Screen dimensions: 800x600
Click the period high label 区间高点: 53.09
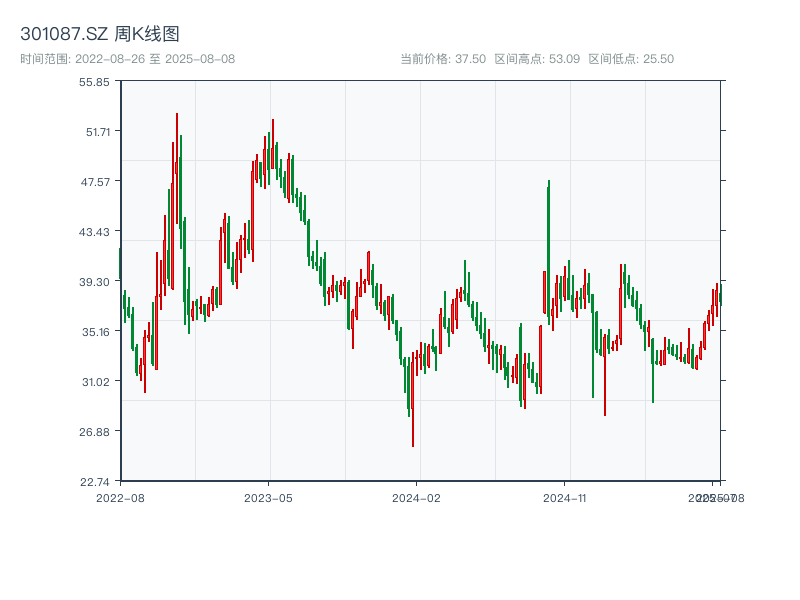pyautogui.click(x=537, y=59)
